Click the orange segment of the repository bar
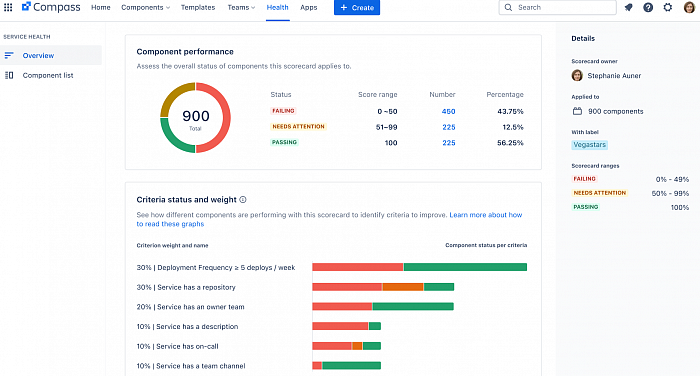Screen dimensions: 700x376 click(x=403, y=287)
